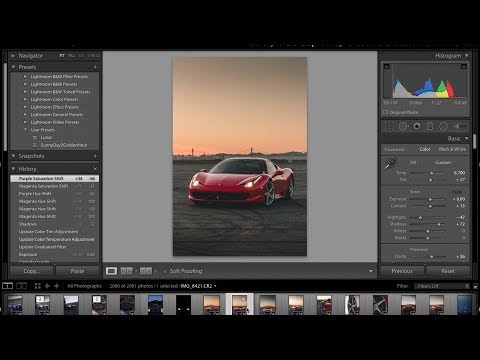
Task: Go back with left arrow icon
Action: point(47,286)
